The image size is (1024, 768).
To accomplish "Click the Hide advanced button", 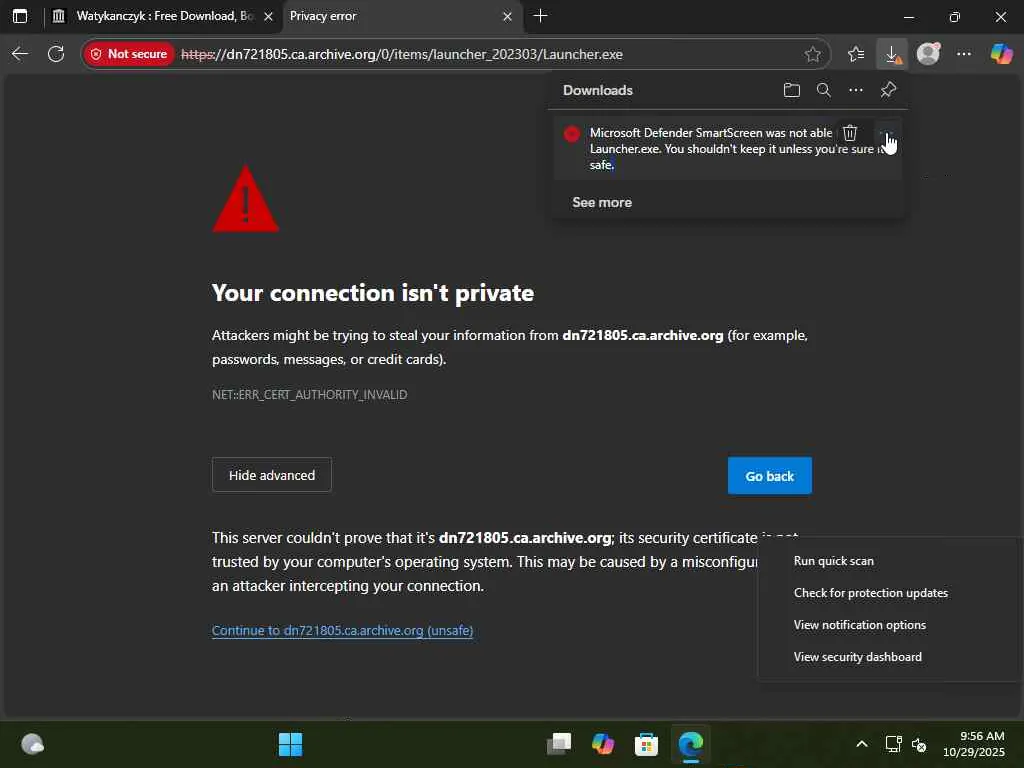I will 272,475.
